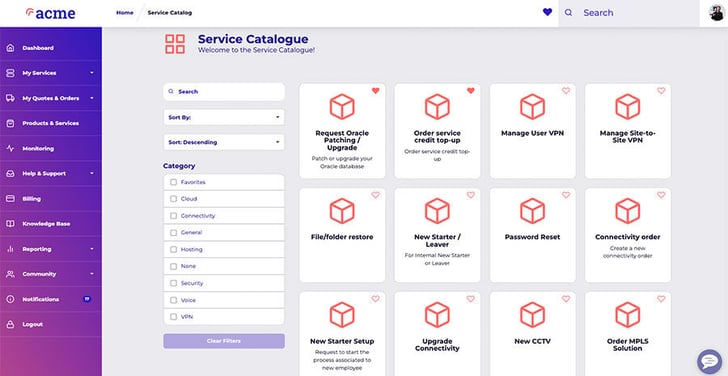This screenshot has height=376, width=728.
Task: Click the catalogue Search input field
Action: pos(224,92)
